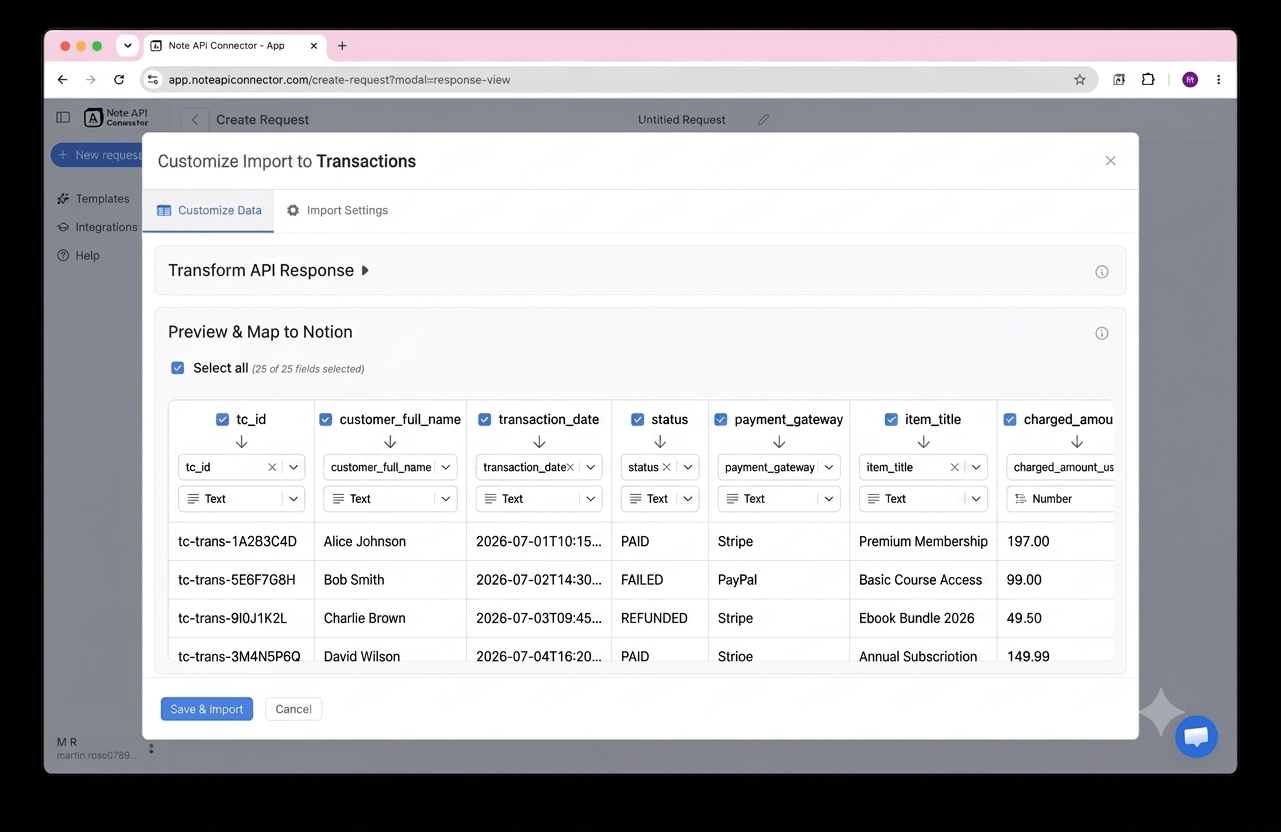The image size is (1281, 832).
Task: Open the Chrome three-dot menu
Action: (1218, 80)
